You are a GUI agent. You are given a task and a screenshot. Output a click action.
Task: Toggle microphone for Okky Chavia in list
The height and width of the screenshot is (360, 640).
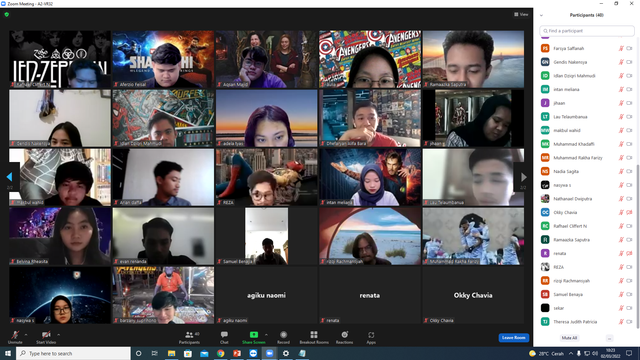pyautogui.click(x=621, y=212)
